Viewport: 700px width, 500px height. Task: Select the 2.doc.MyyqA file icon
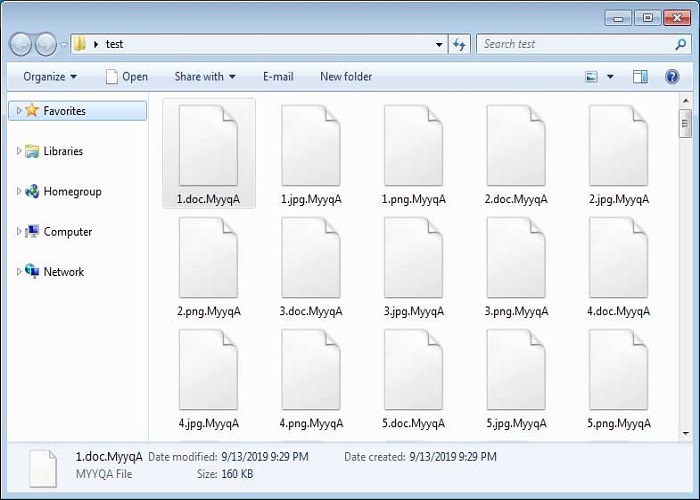[516, 146]
